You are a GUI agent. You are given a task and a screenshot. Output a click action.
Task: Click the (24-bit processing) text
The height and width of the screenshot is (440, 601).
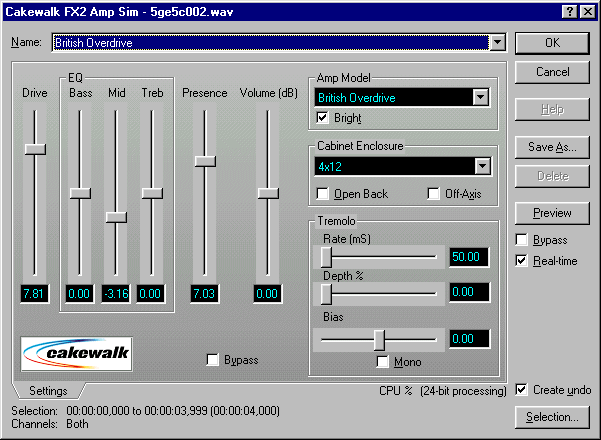[463, 391]
